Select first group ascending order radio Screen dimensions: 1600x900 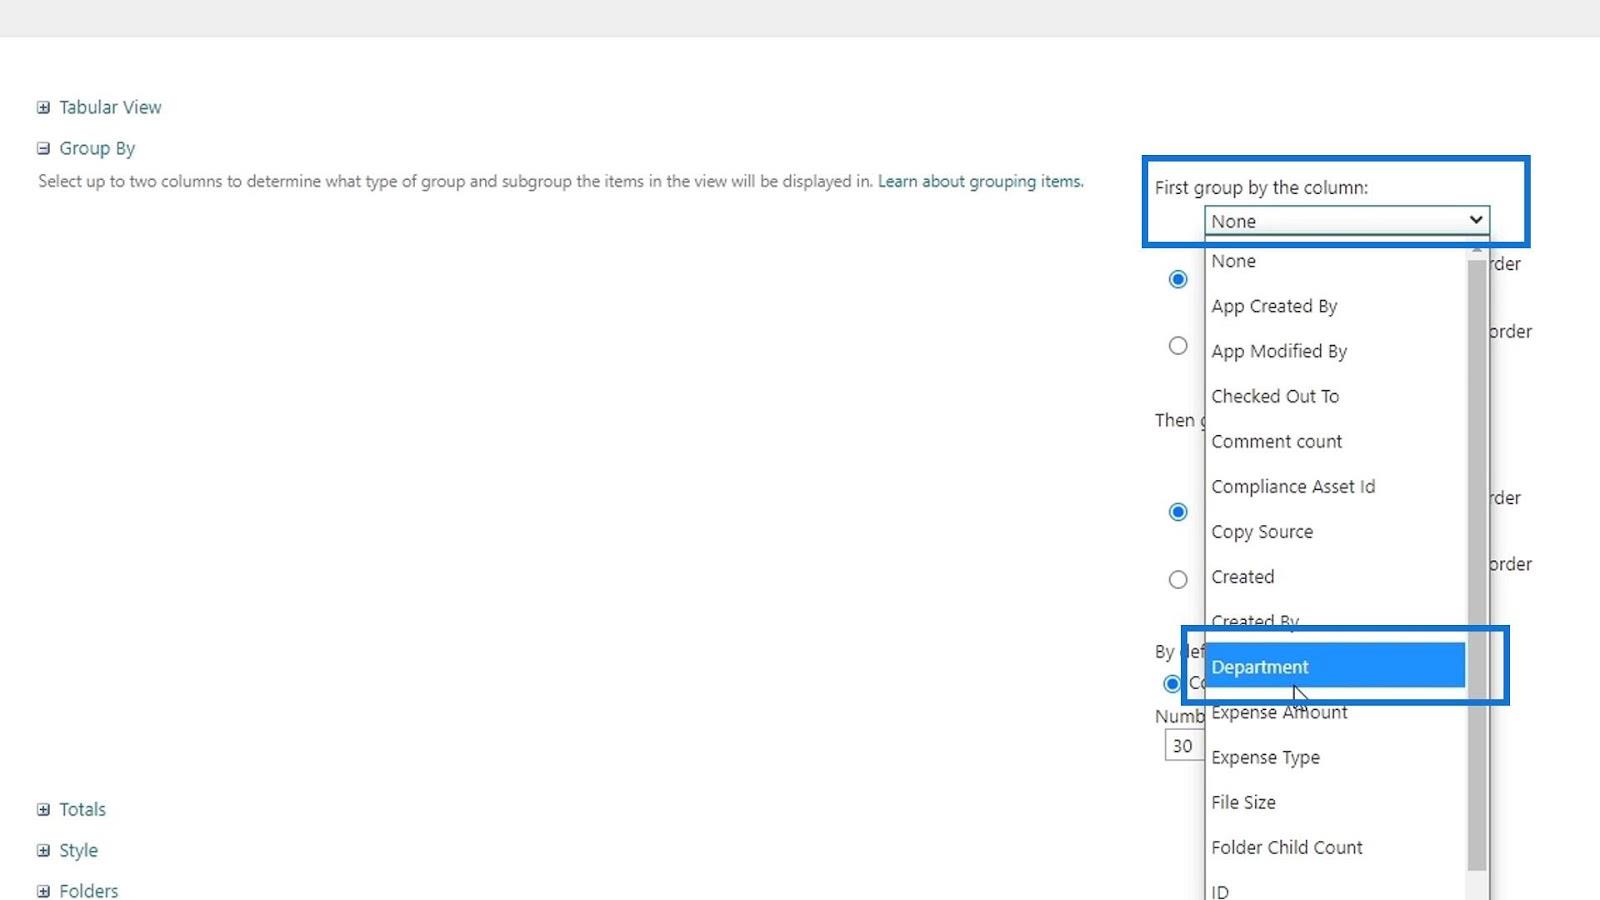point(1178,279)
